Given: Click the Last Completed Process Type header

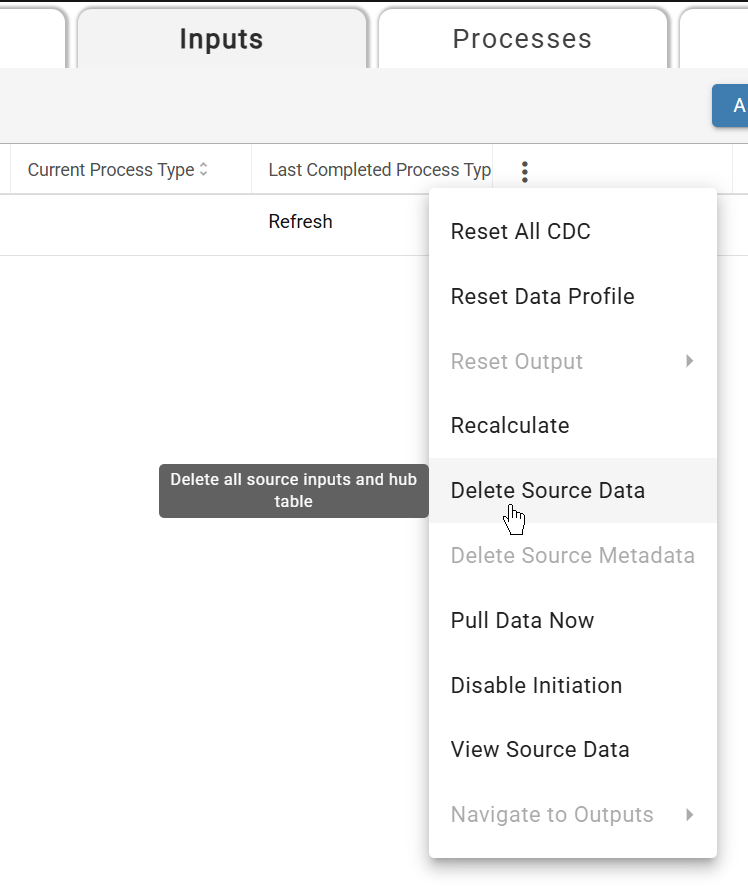Looking at the screenshot, I should [x=377, y=169].
